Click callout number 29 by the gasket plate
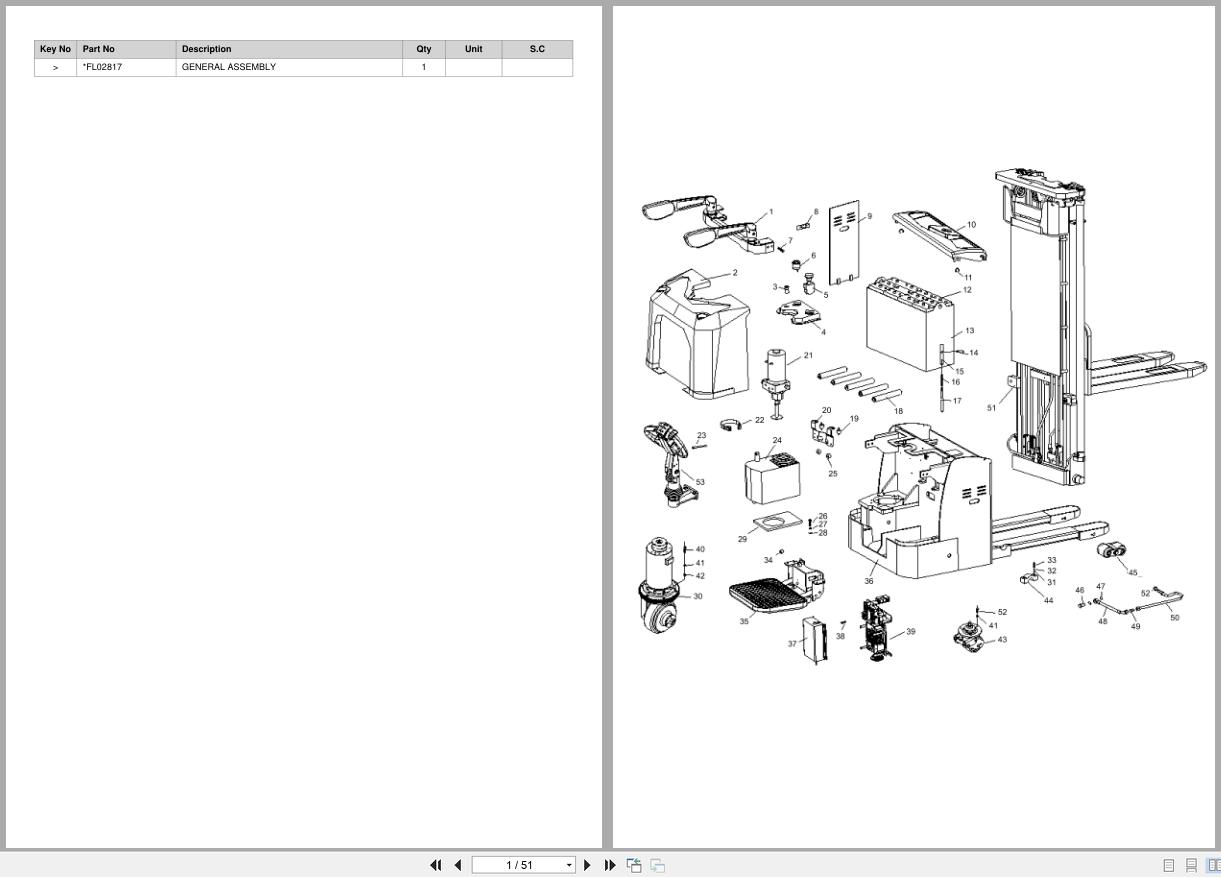The width and height of the screenshot is (1221, 877). [742, 539]
